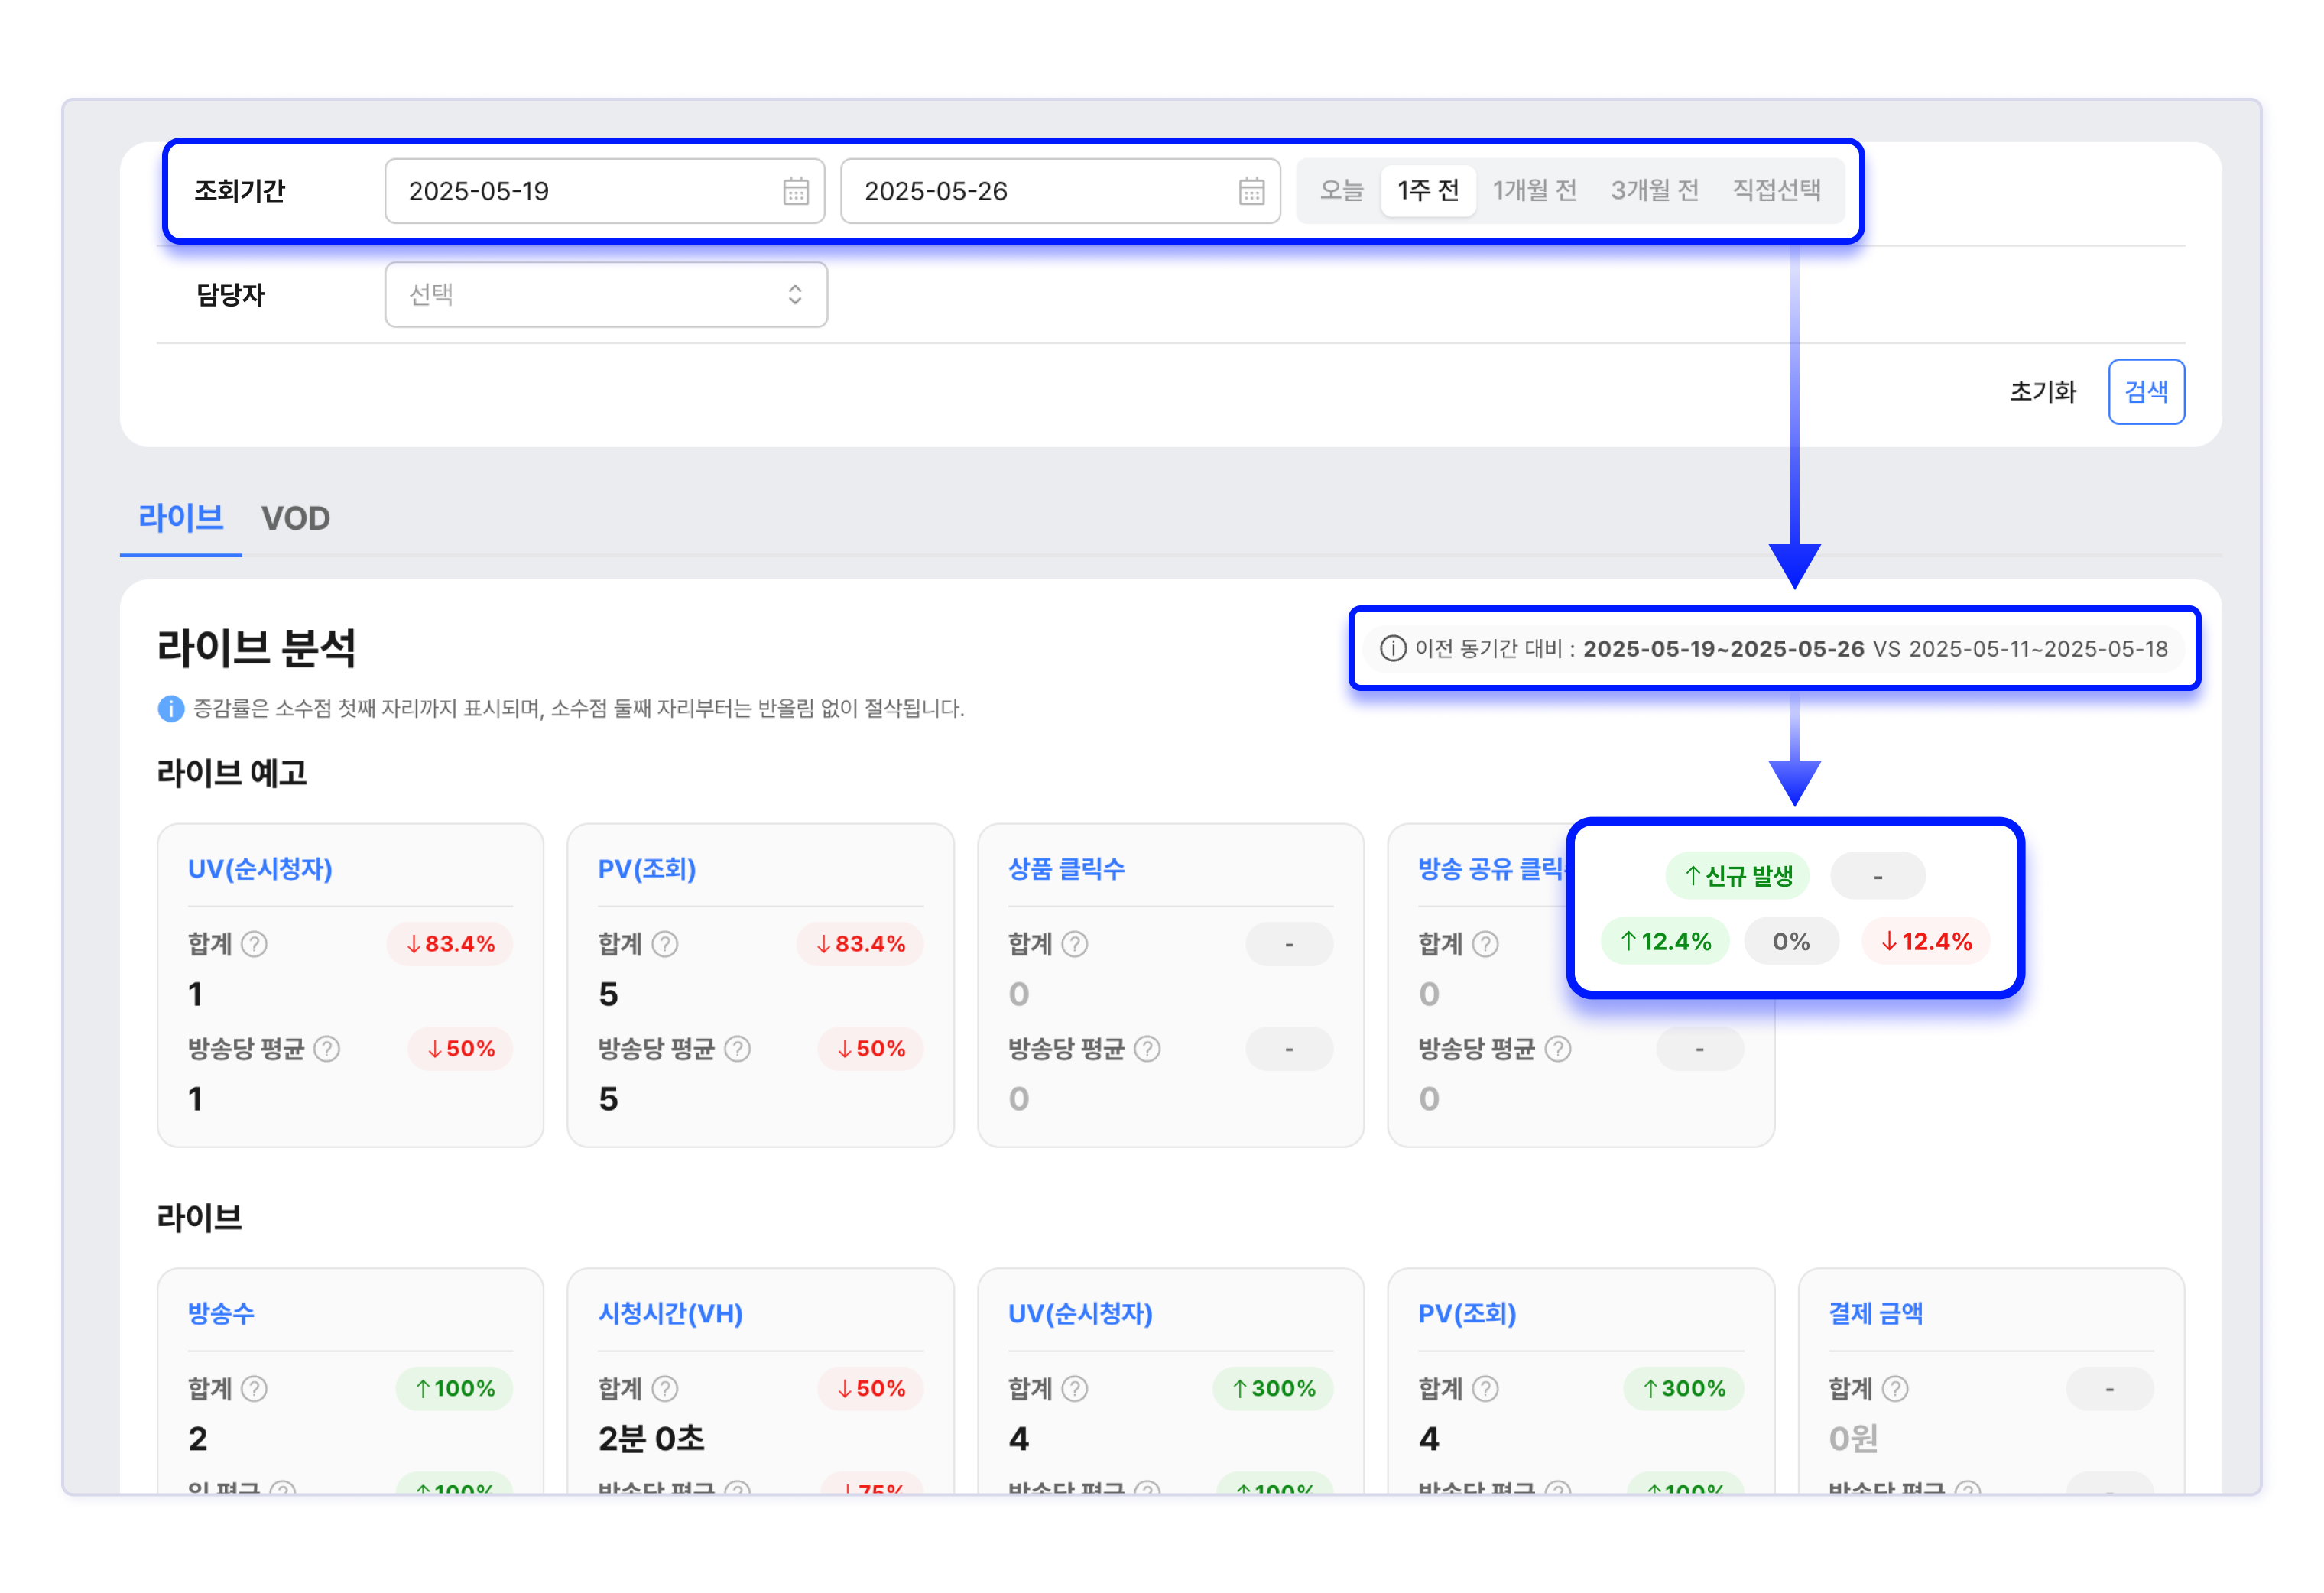Select the 오늘 period option
This screenshot has height=1593, width=2324.
tap(1341, 190)
